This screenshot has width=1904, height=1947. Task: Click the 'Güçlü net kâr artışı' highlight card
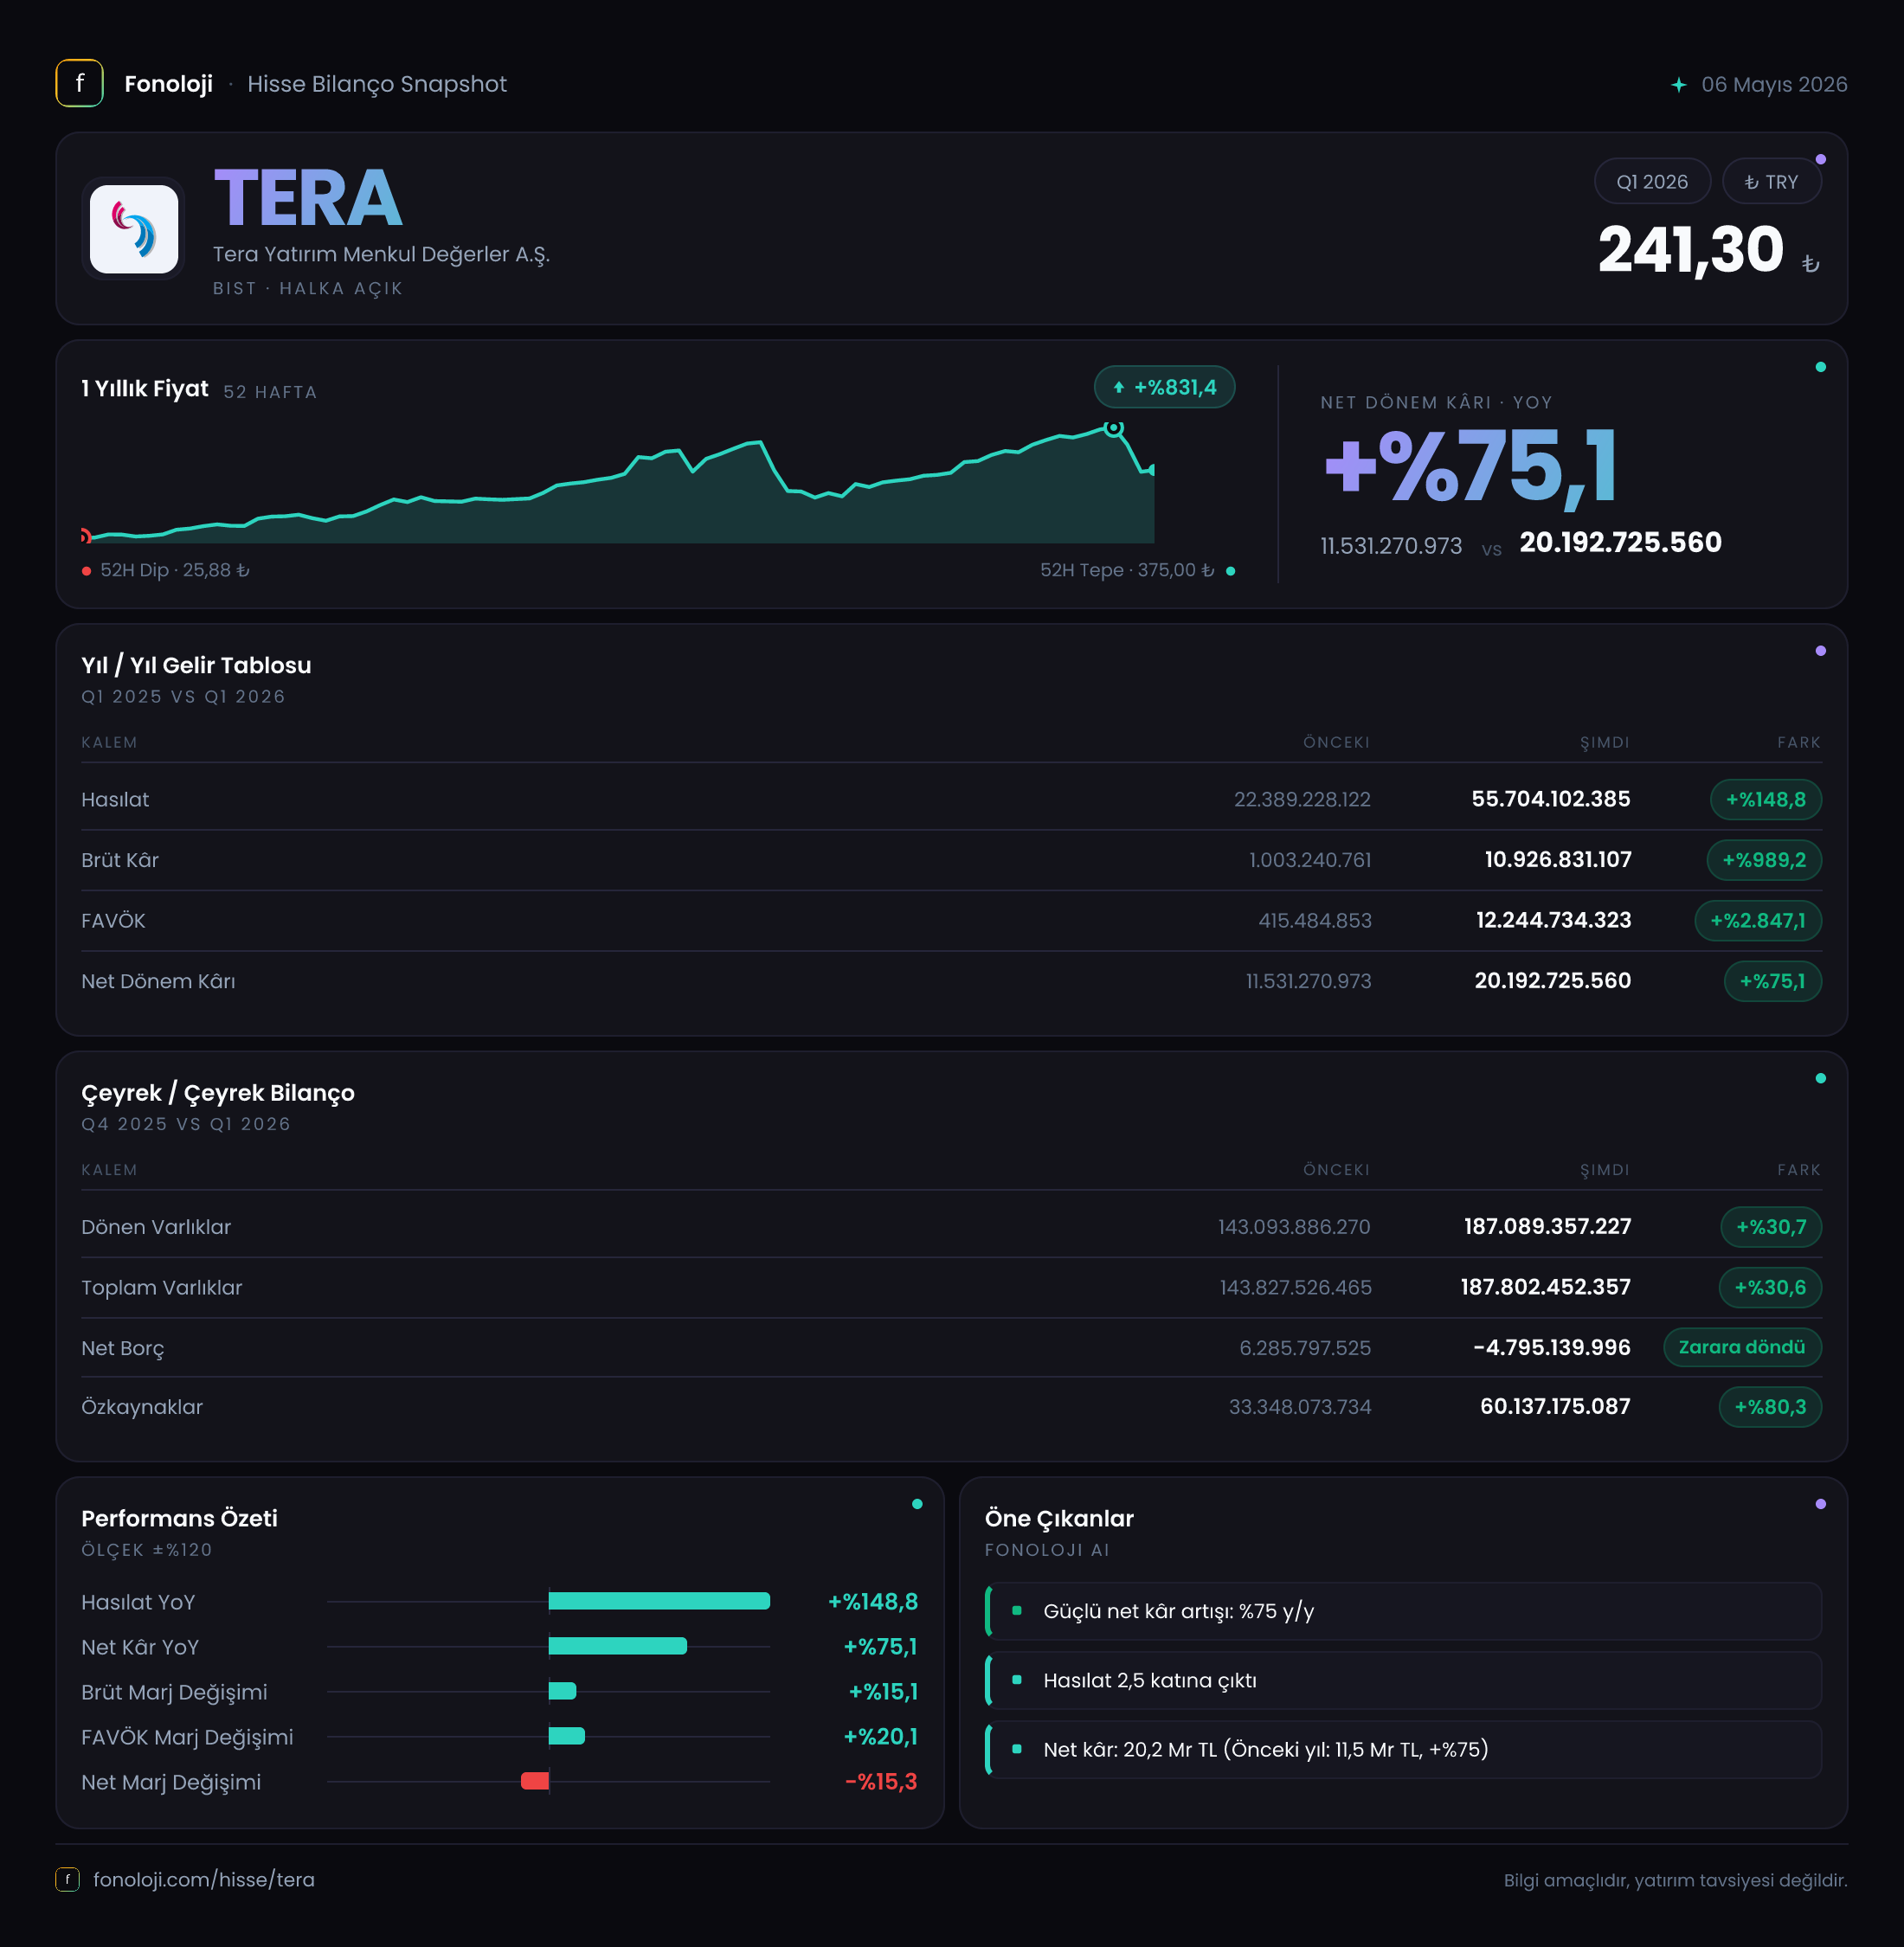tap(1403, 1611)
